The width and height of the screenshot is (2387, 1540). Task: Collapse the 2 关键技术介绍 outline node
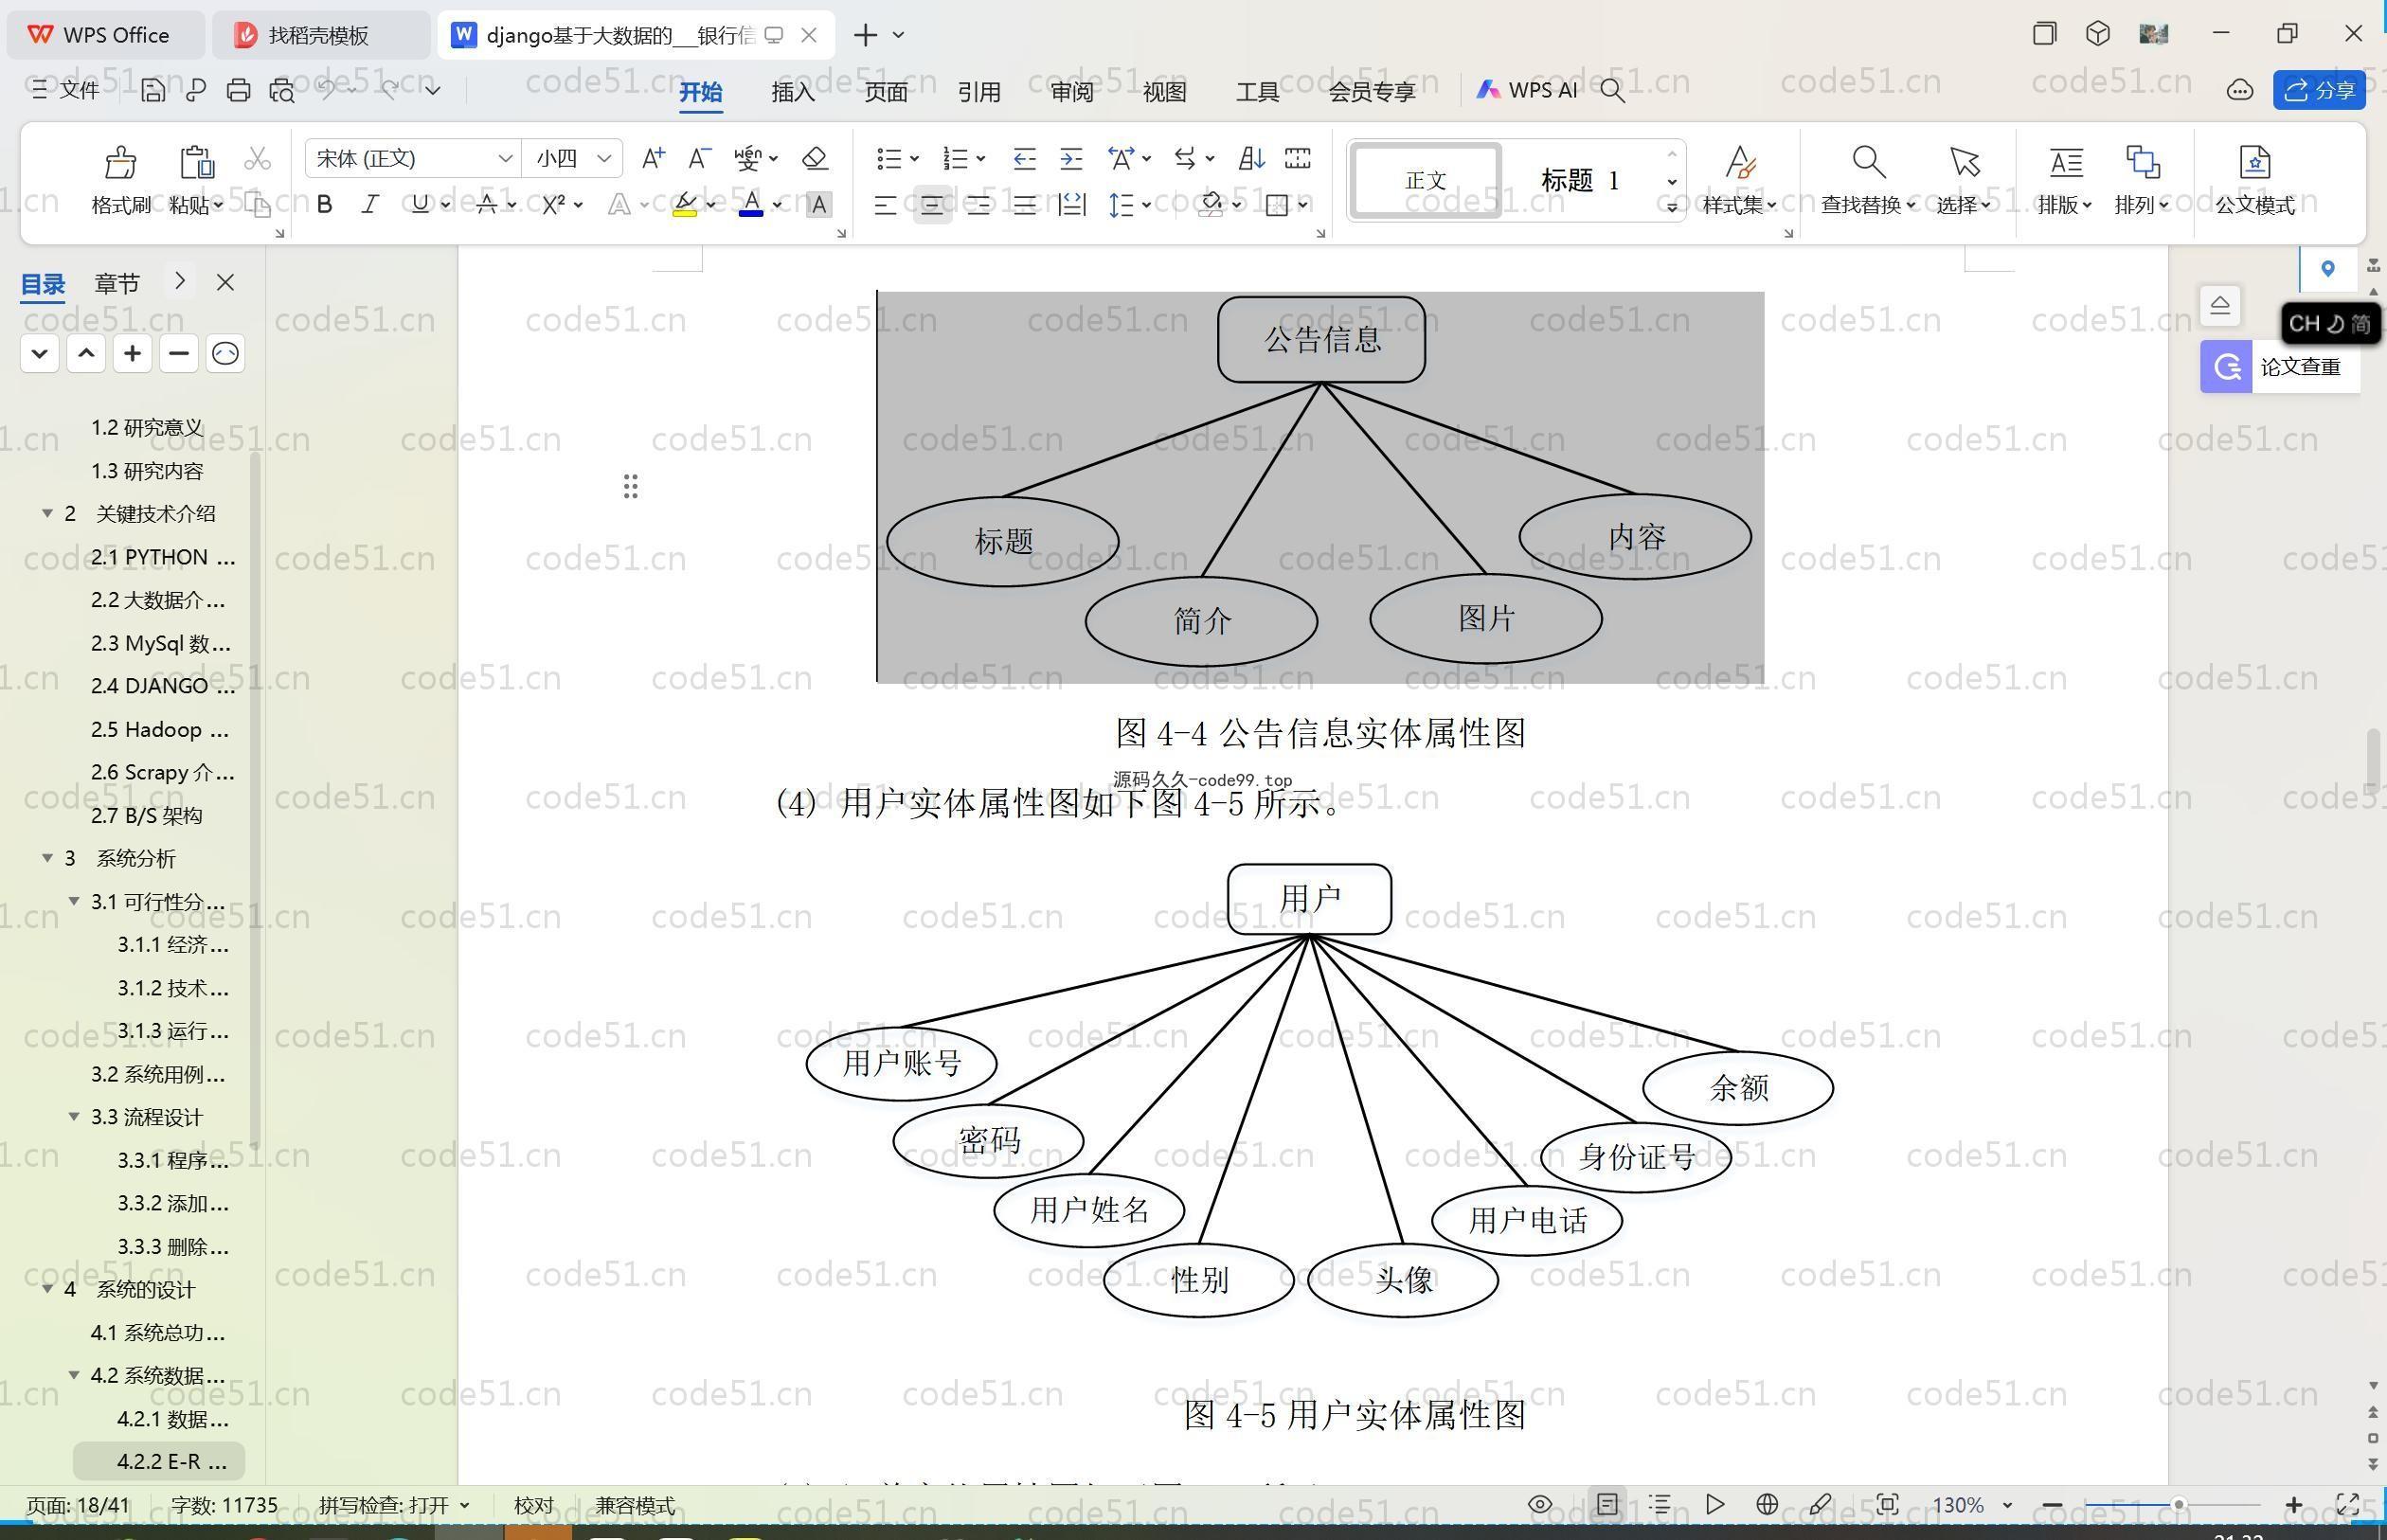point(47,513)
